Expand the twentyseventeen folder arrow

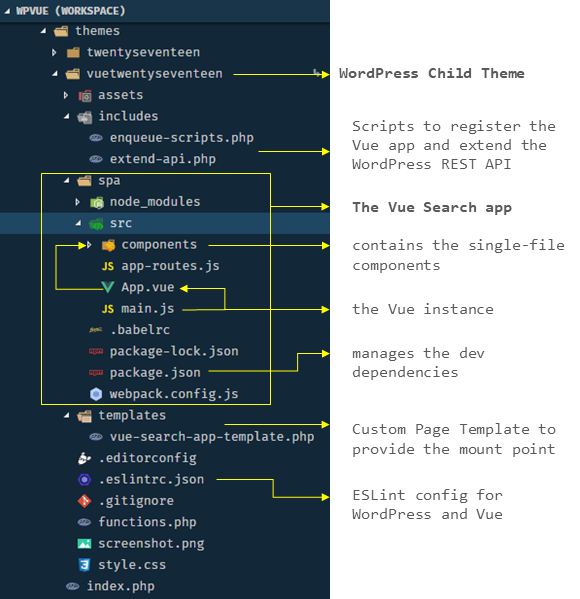pyautogui.click(x=54, y=52)
